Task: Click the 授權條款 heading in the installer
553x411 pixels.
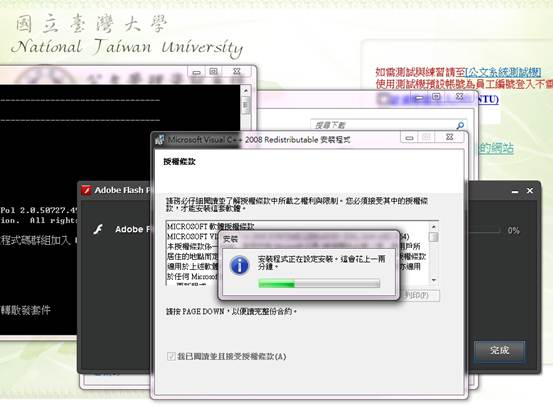Action: [x=179, y=162]
